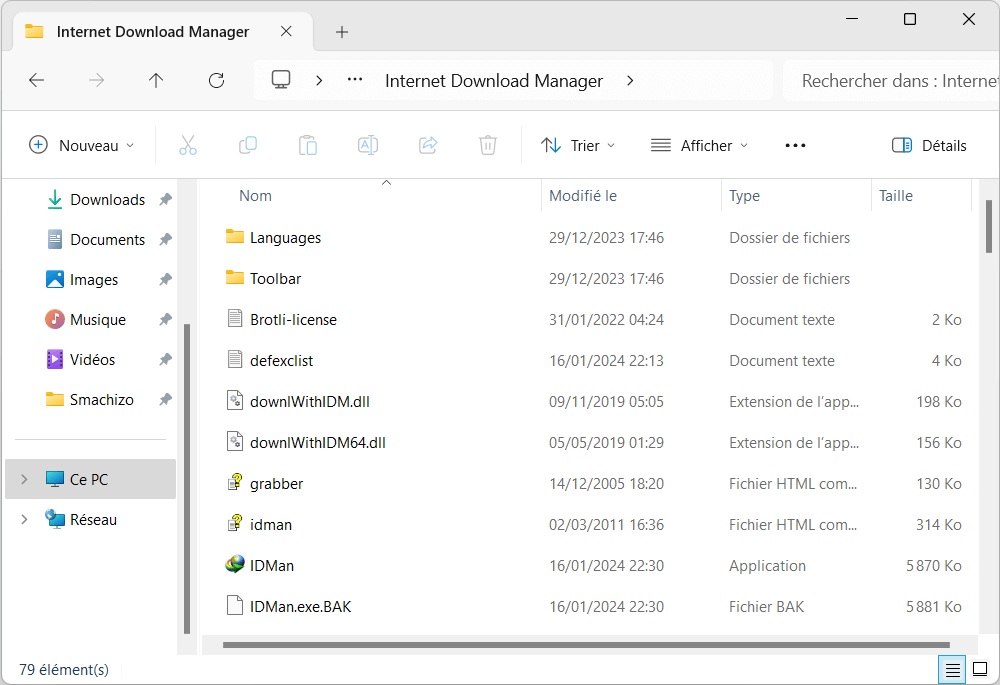Click the PC monitor icon in the address bar
1000x685 pixels.
tap(281, 80)
